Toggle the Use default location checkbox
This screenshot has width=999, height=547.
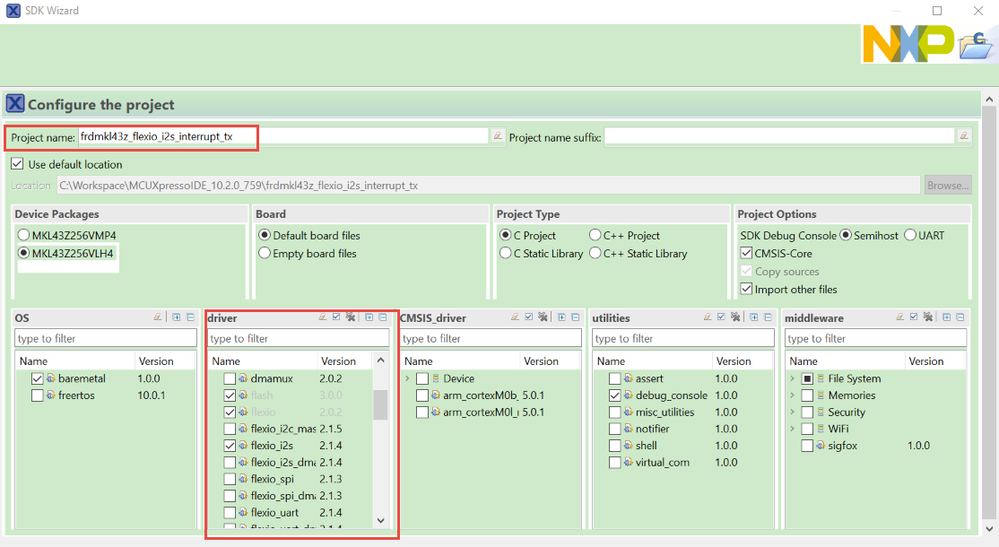click(x=17, y=164)
